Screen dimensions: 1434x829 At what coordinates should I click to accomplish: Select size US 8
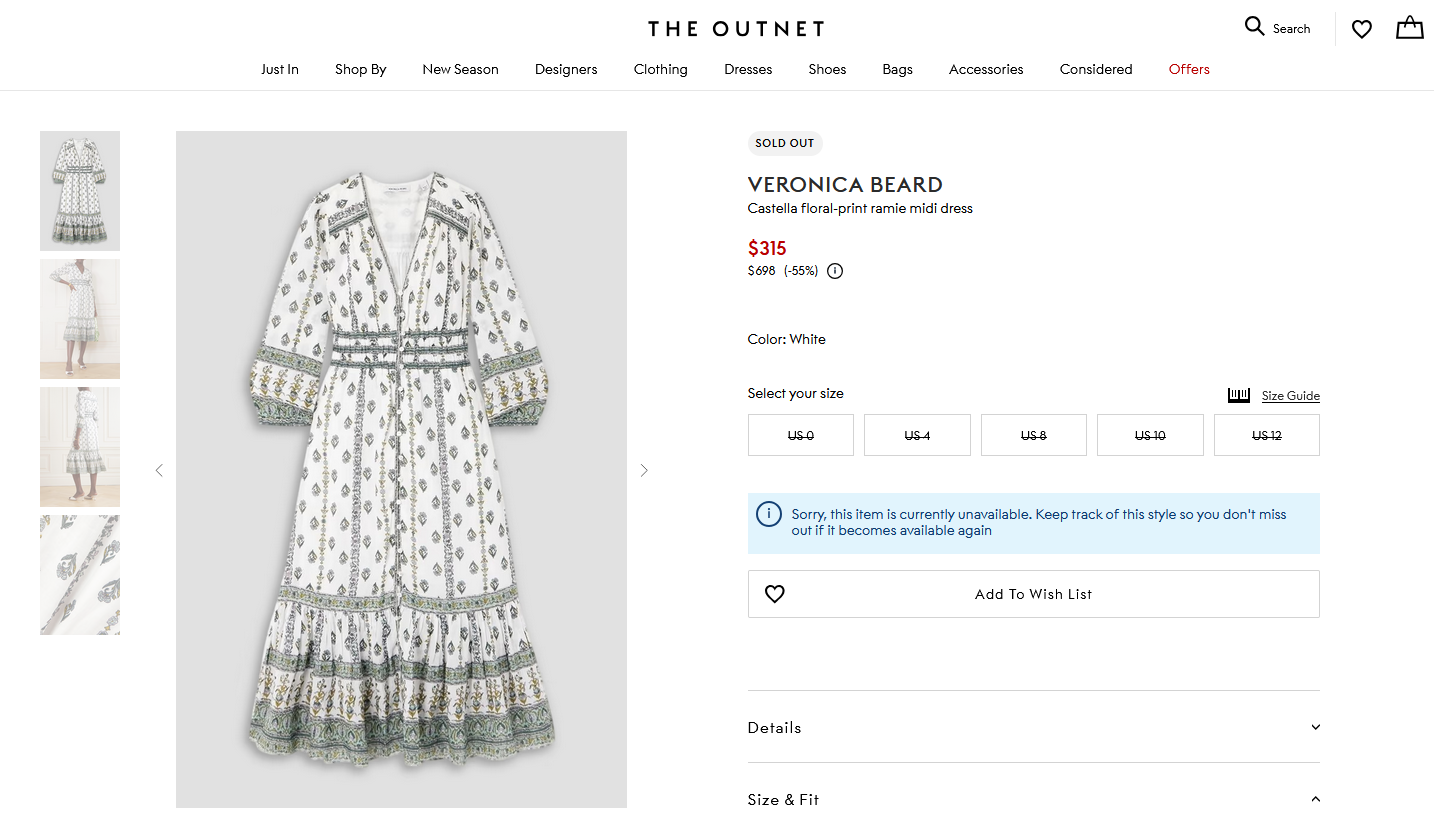pos(1033,435)
